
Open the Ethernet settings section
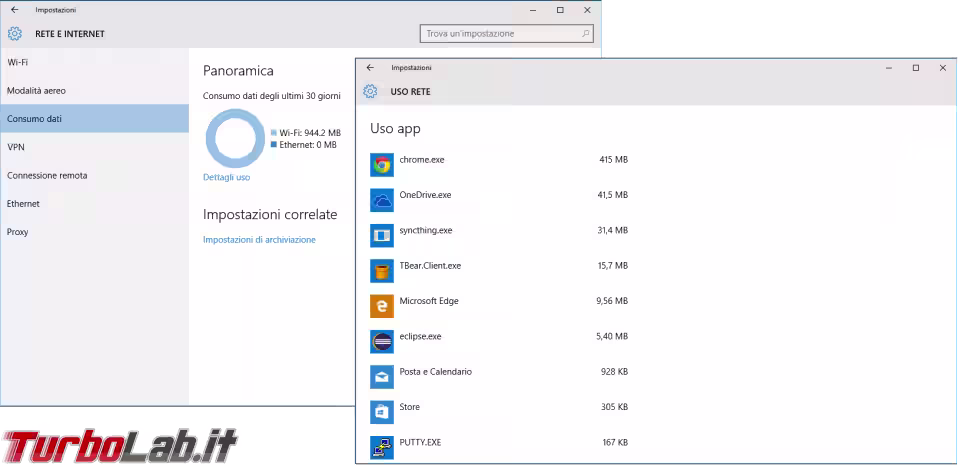94,203
